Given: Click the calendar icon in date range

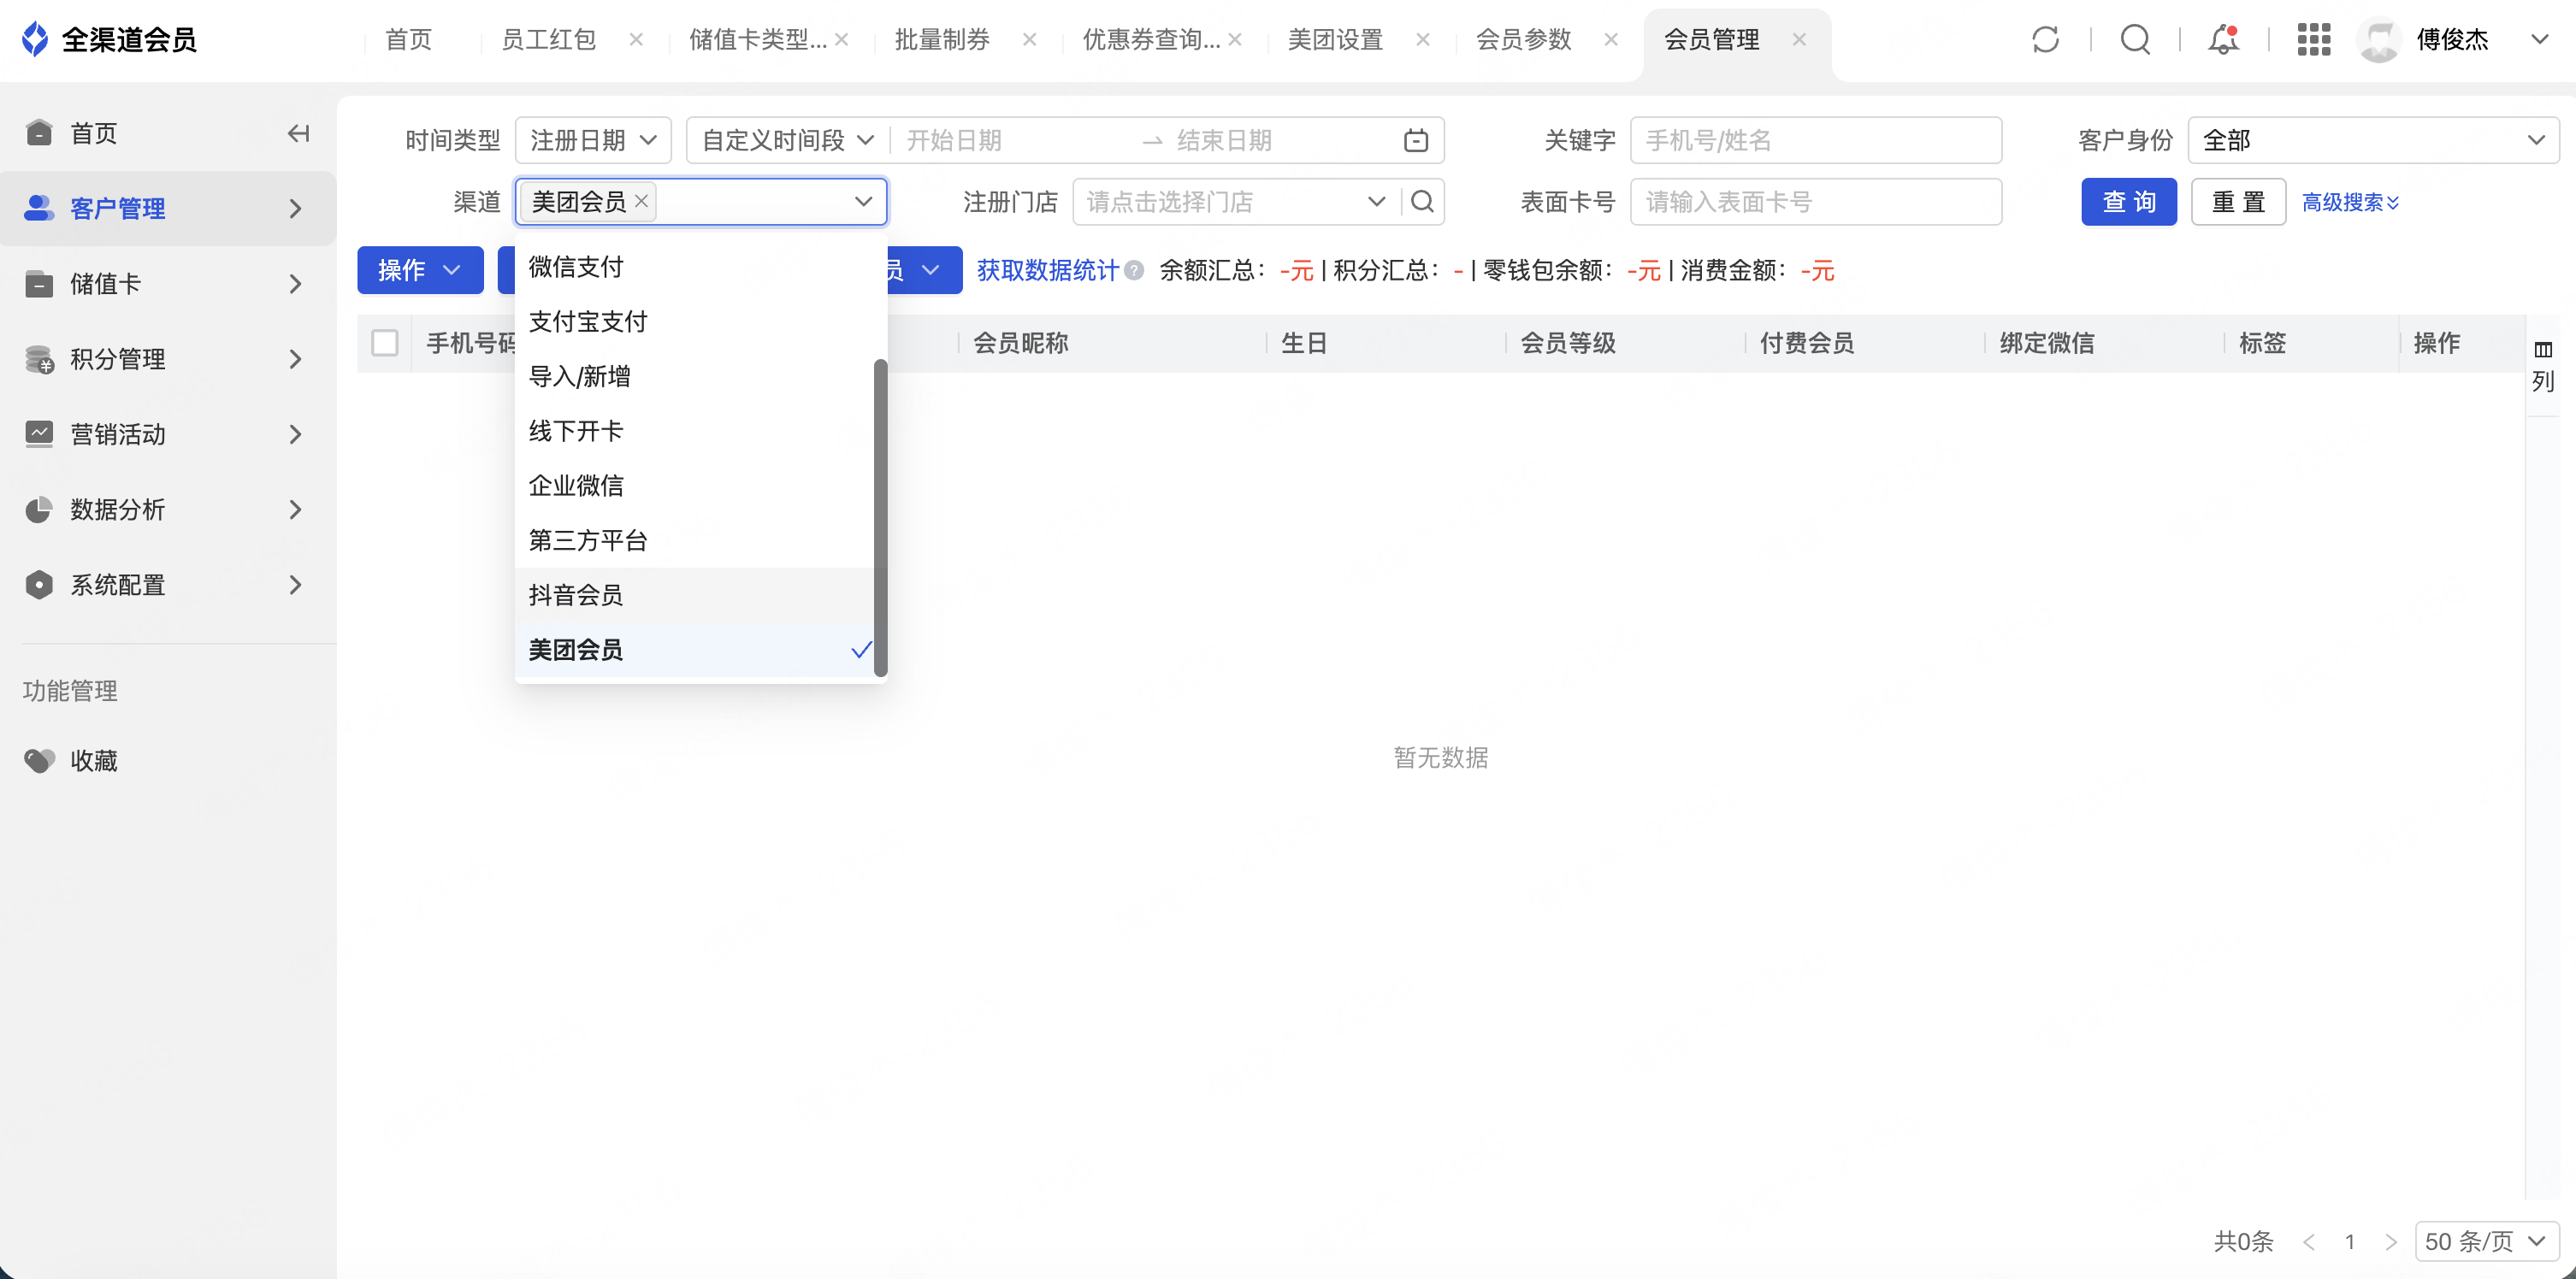Looking at the screenshot, I should 1415,141.
